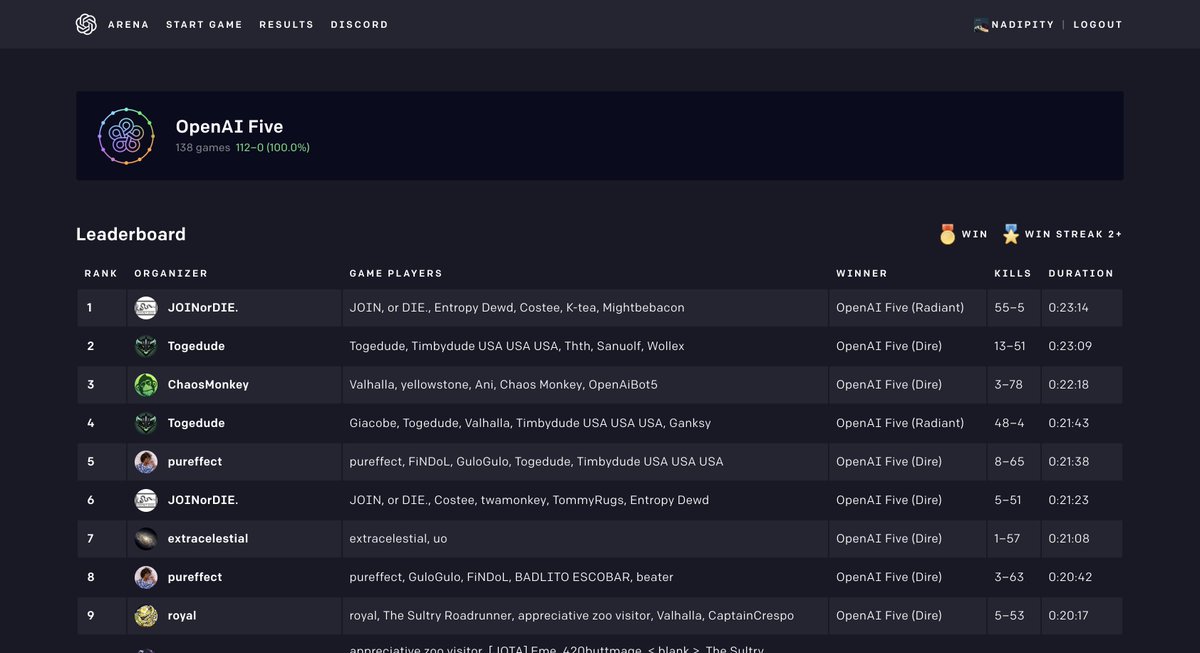Click the WIN STREAK 2+ star medal icon
This screenshot has height=653, width=1200.
coord(1011,234)
